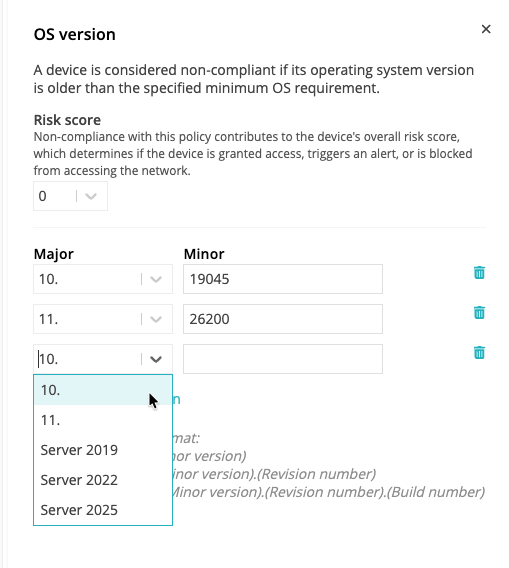This screenshot has width=509, height=568.
Task: Click the Risk score value 0
Action: [x=42, y=196]
